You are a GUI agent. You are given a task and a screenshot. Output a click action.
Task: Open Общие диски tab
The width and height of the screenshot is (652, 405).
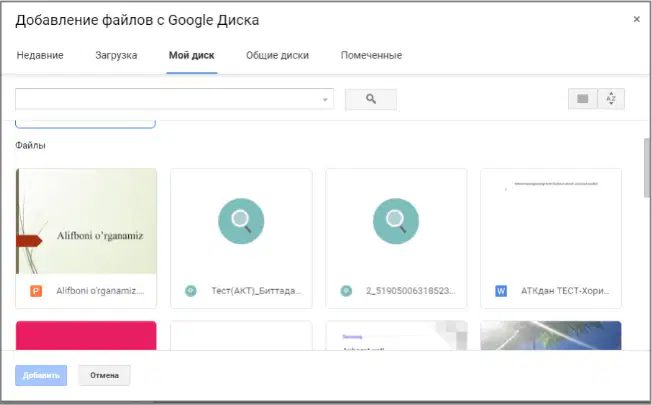pos(277,55)
